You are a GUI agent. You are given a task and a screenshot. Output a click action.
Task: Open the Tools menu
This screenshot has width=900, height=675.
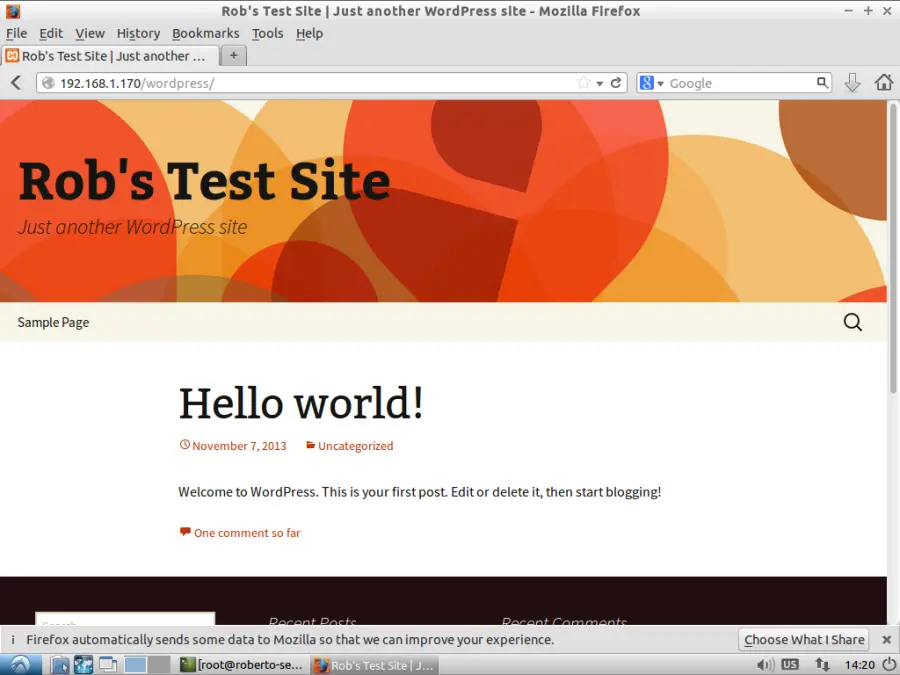tap(267, 33)
